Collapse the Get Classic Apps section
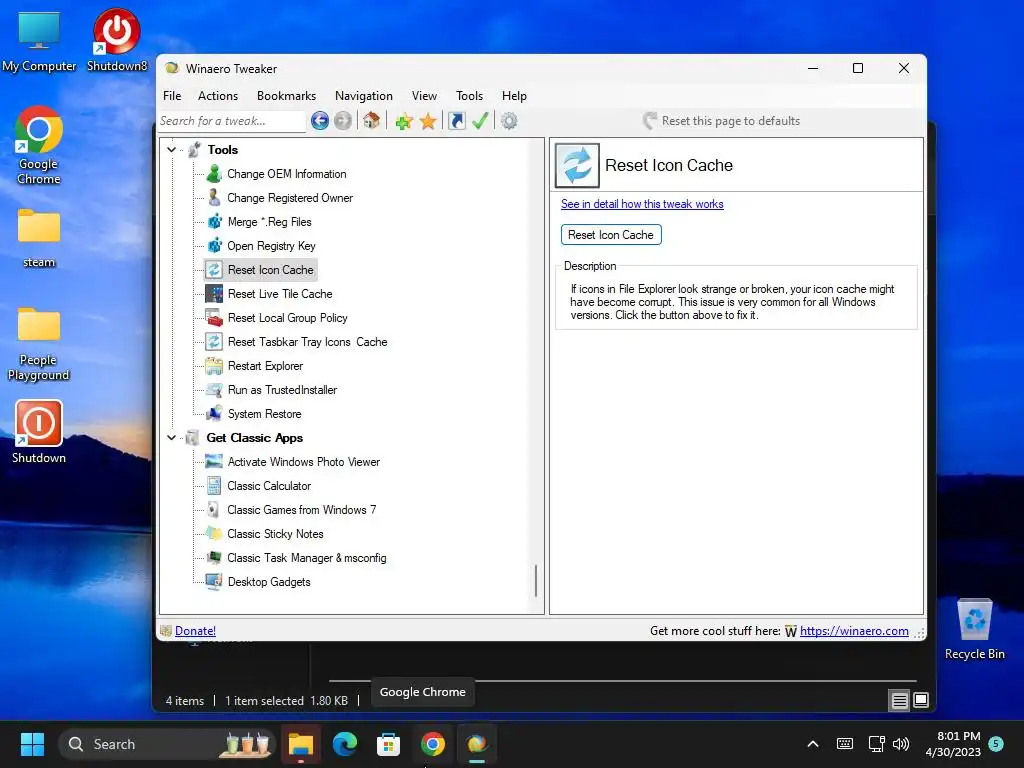Screen dimensions: 1024x768 (x=171, y=438)
